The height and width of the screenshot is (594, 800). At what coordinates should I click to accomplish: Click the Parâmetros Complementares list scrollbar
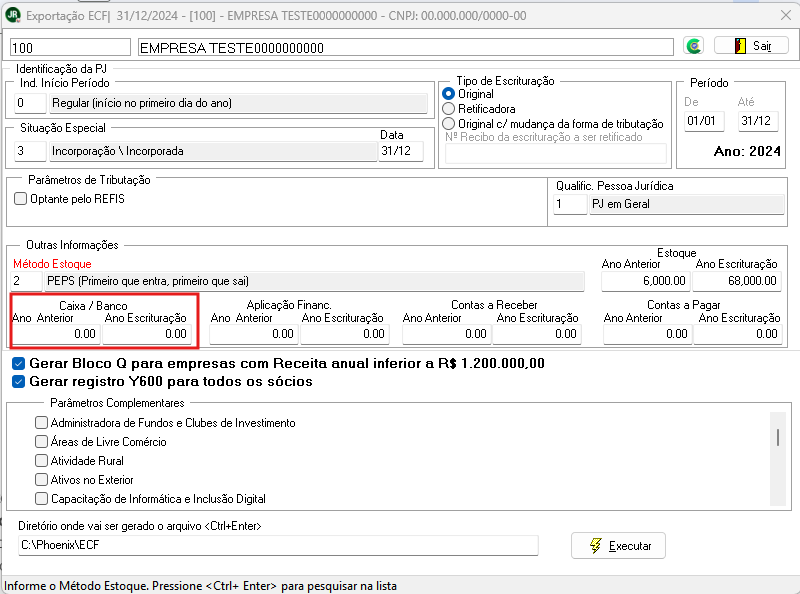(x=778, y=458)
